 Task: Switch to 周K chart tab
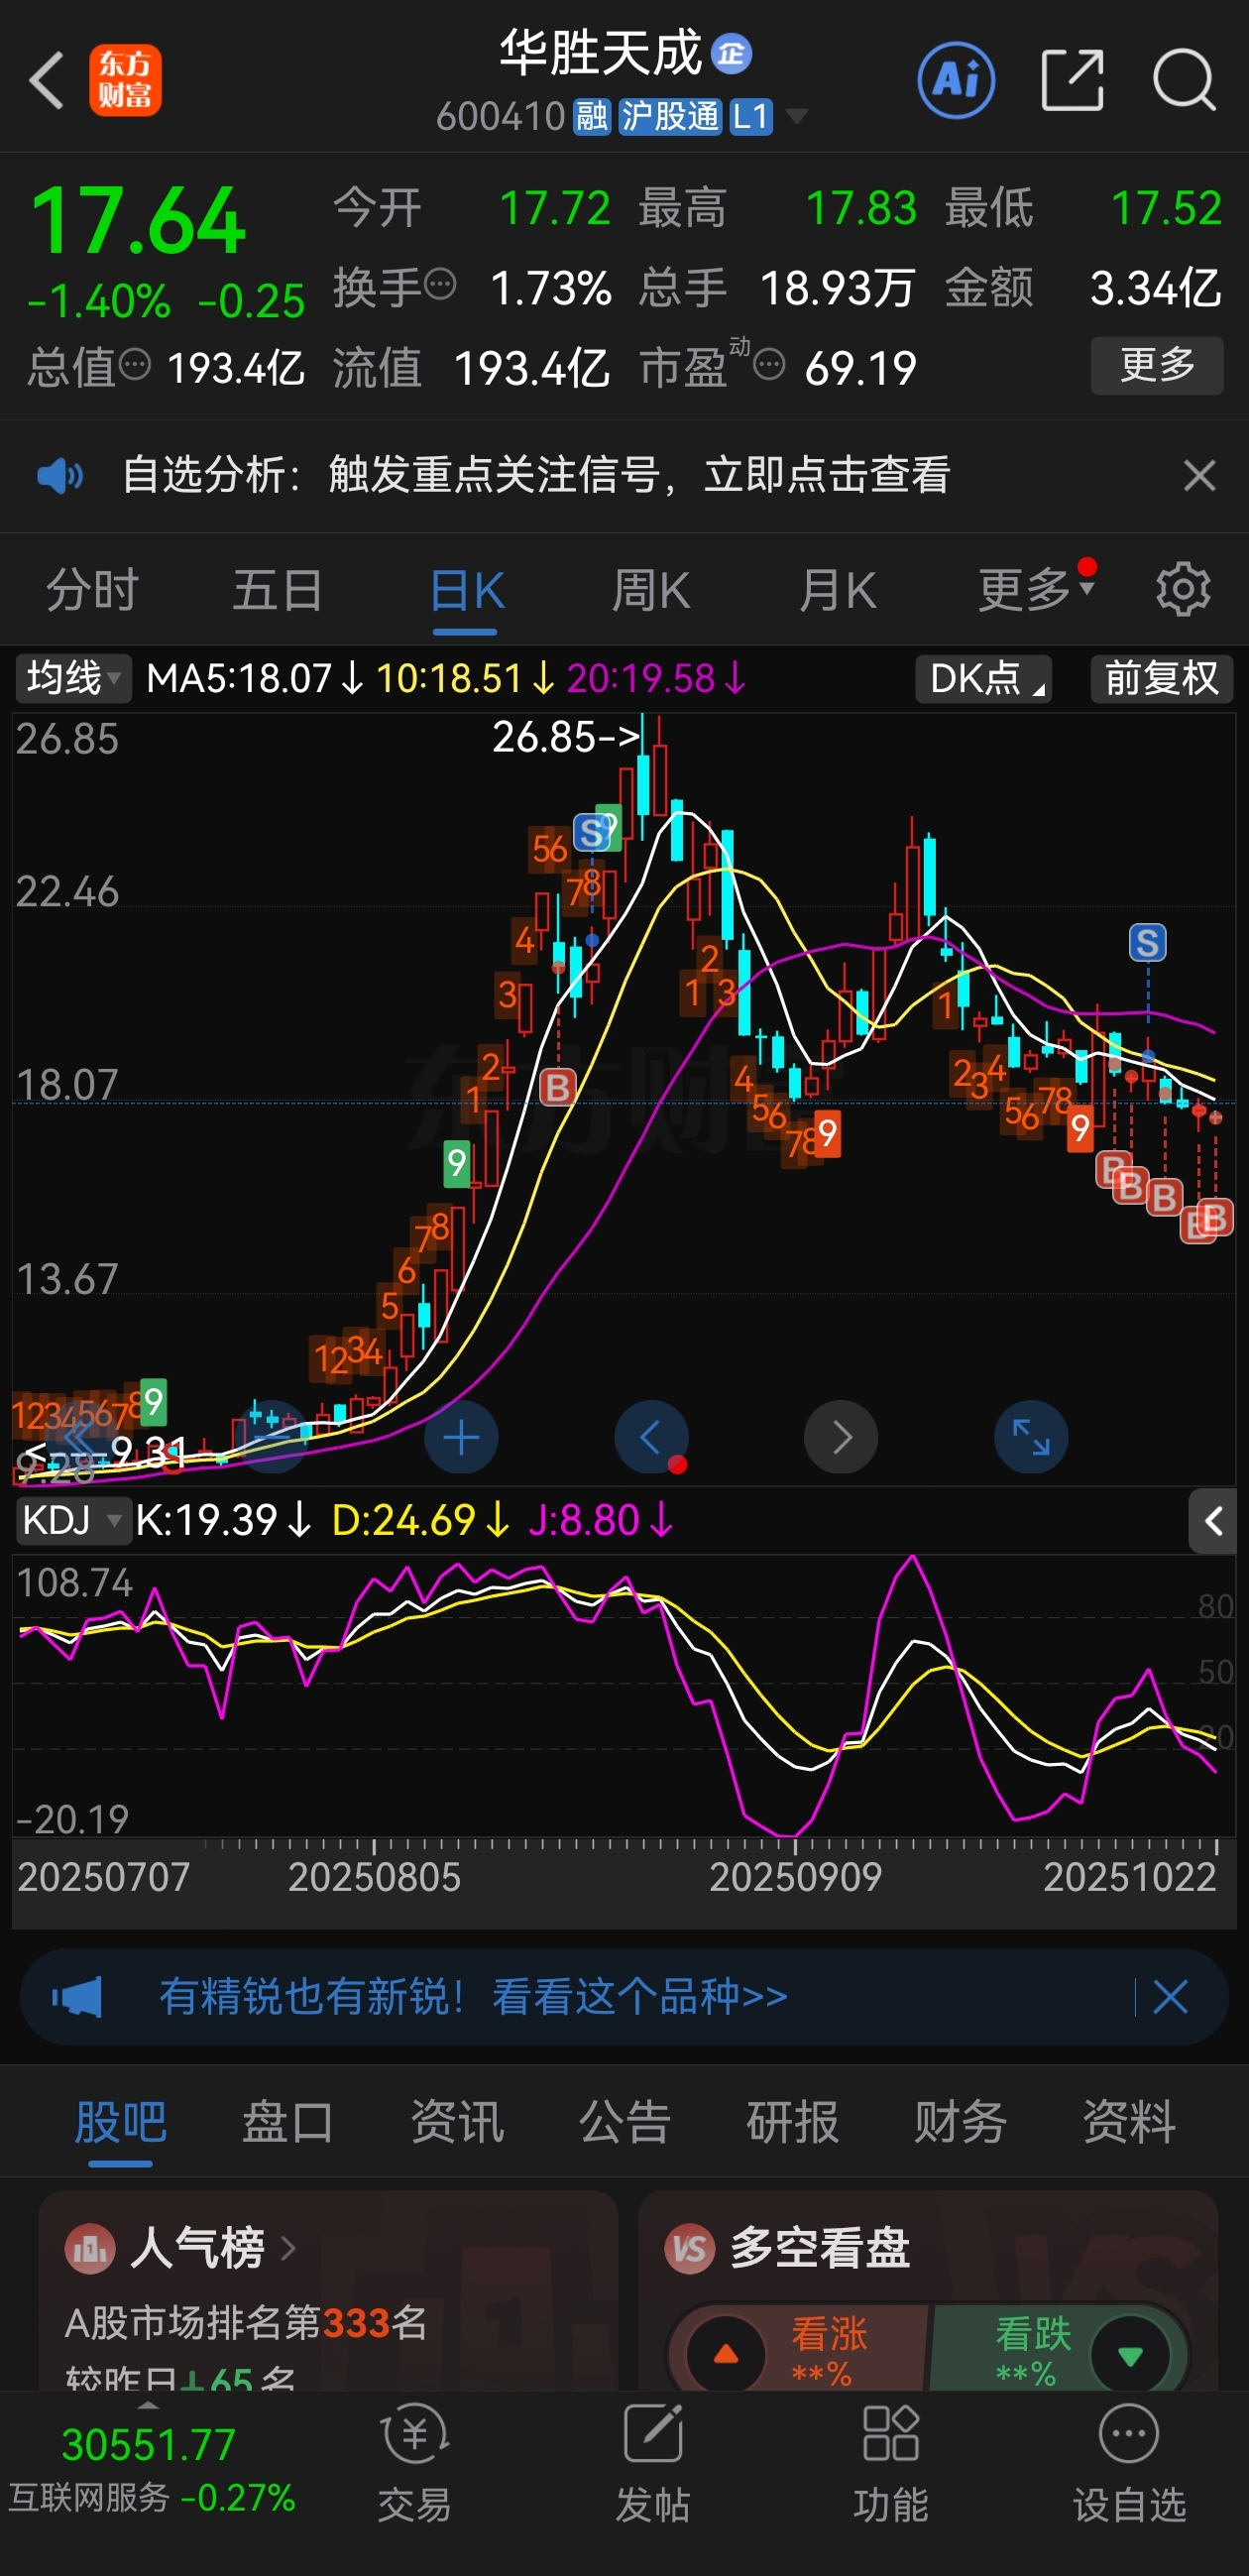pyautogui.click(x=651, y=590)
